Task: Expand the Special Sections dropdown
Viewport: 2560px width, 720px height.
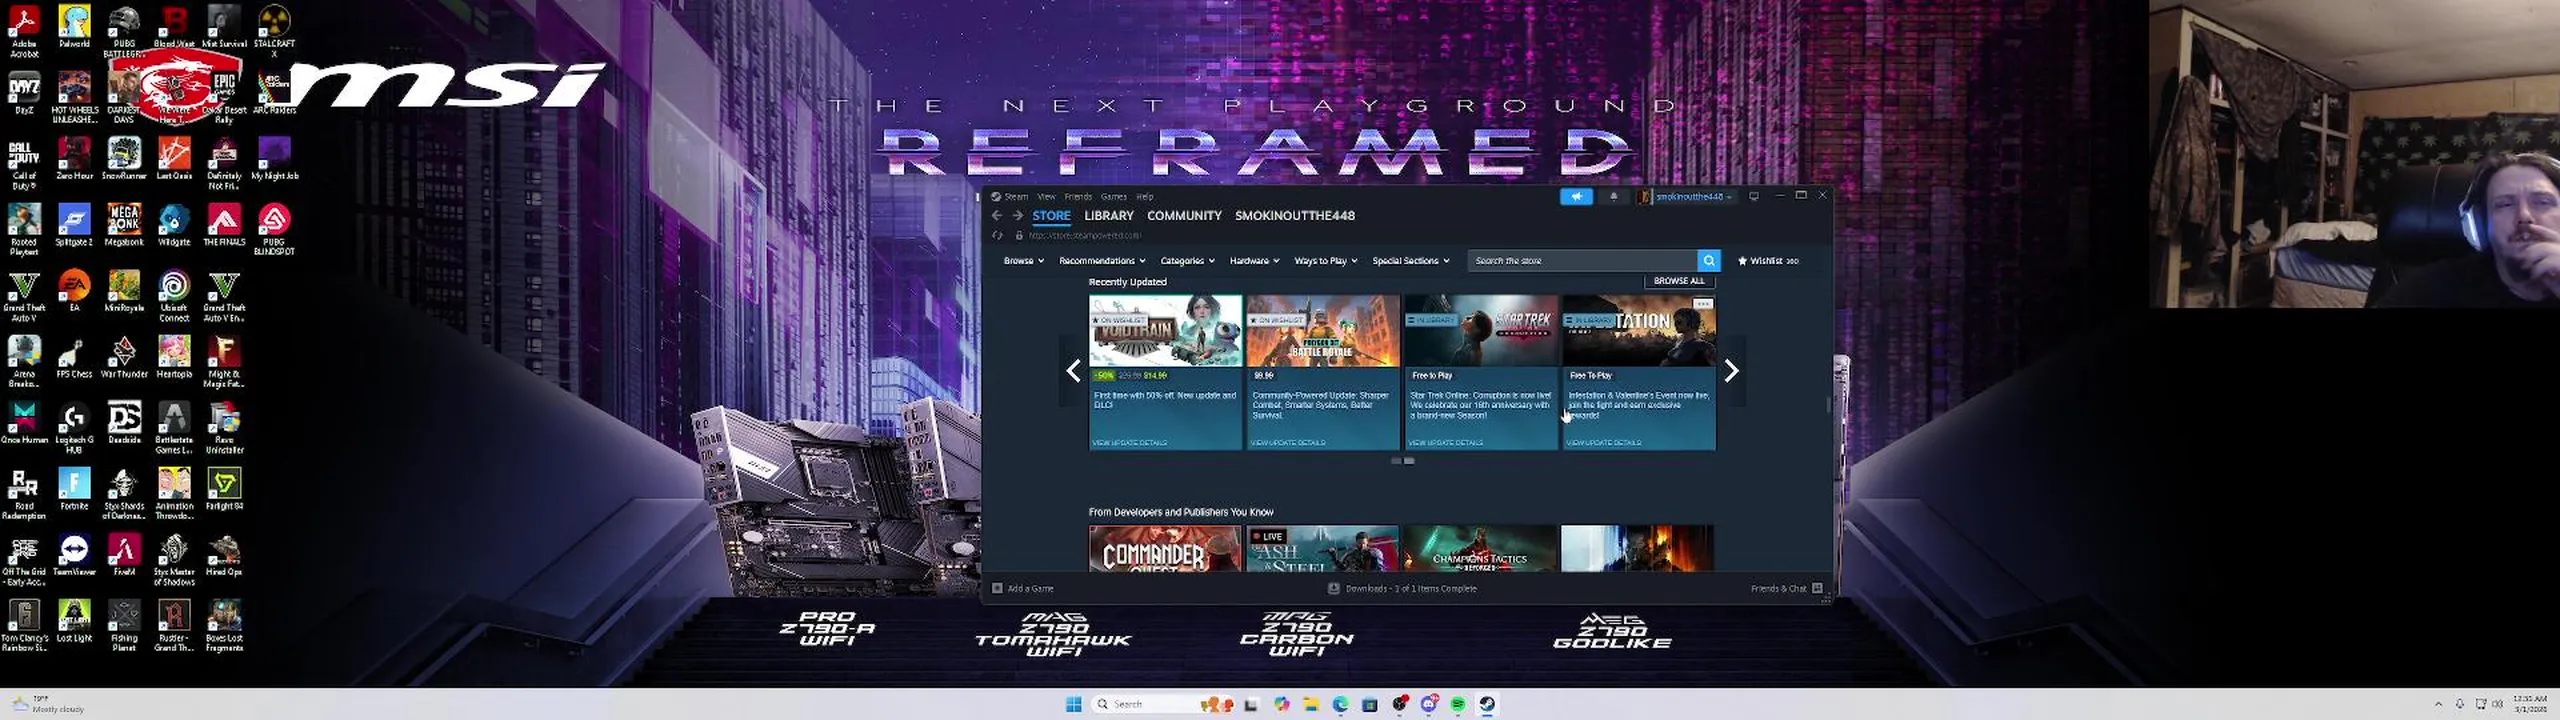Action: pos(1410,261)
